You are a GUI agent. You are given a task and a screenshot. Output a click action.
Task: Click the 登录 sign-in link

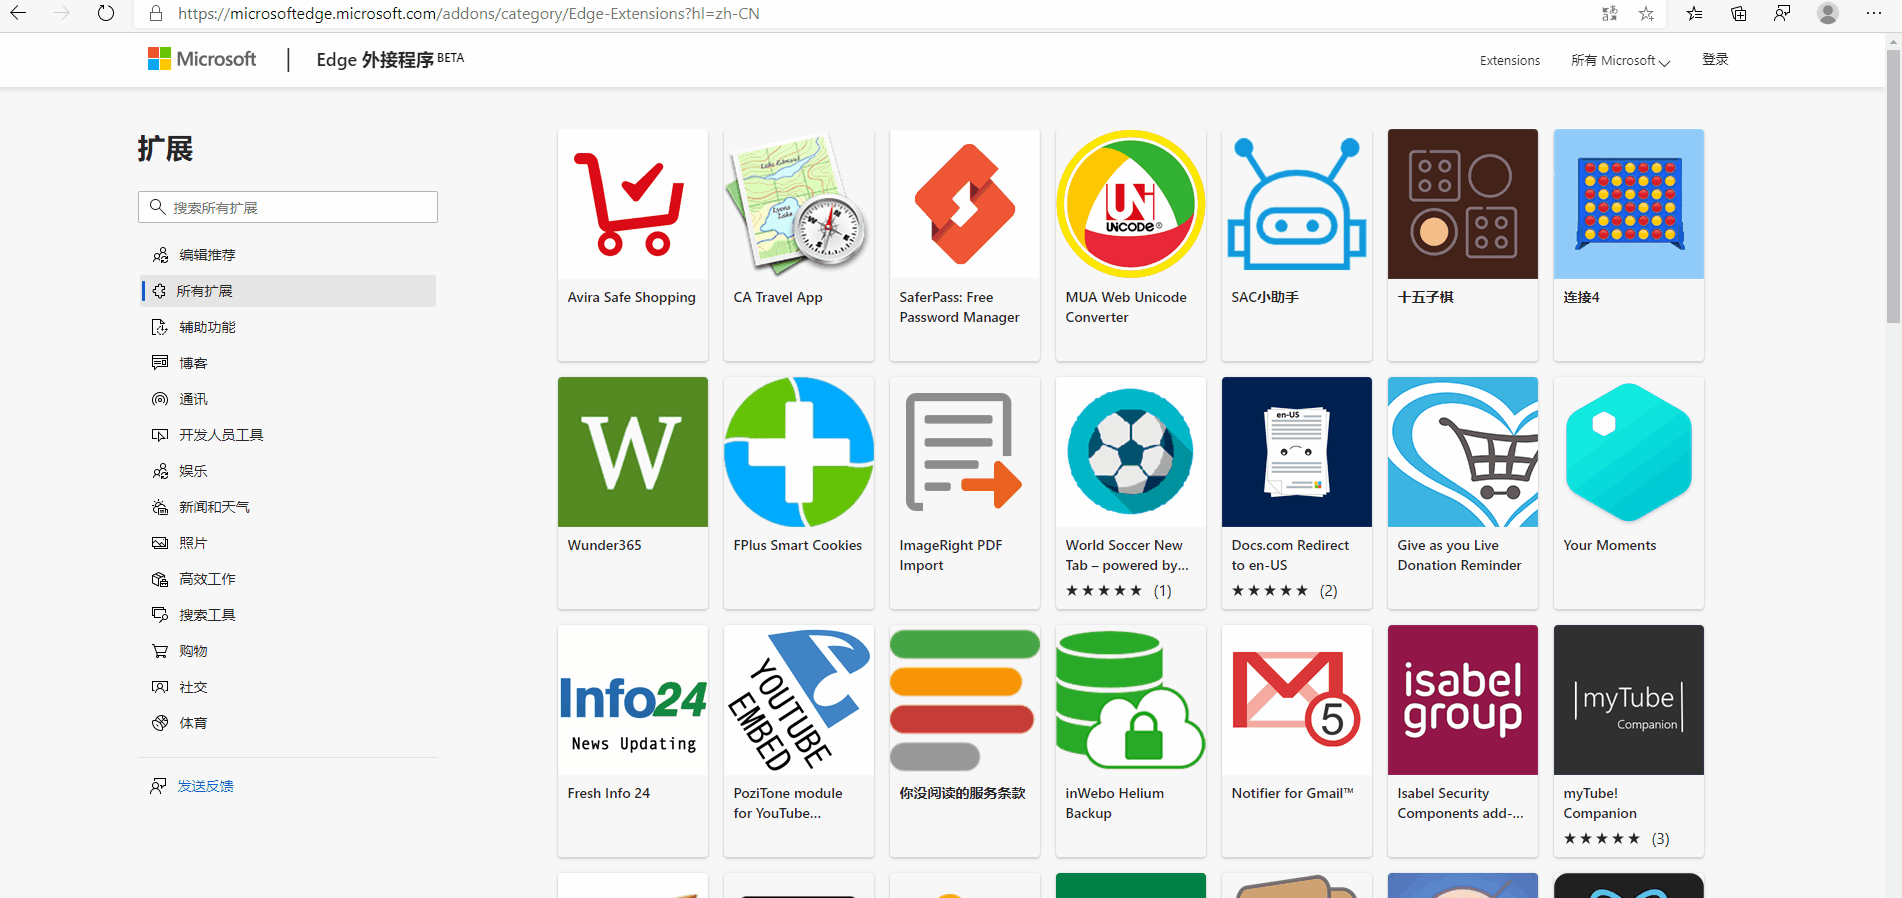1715,60
